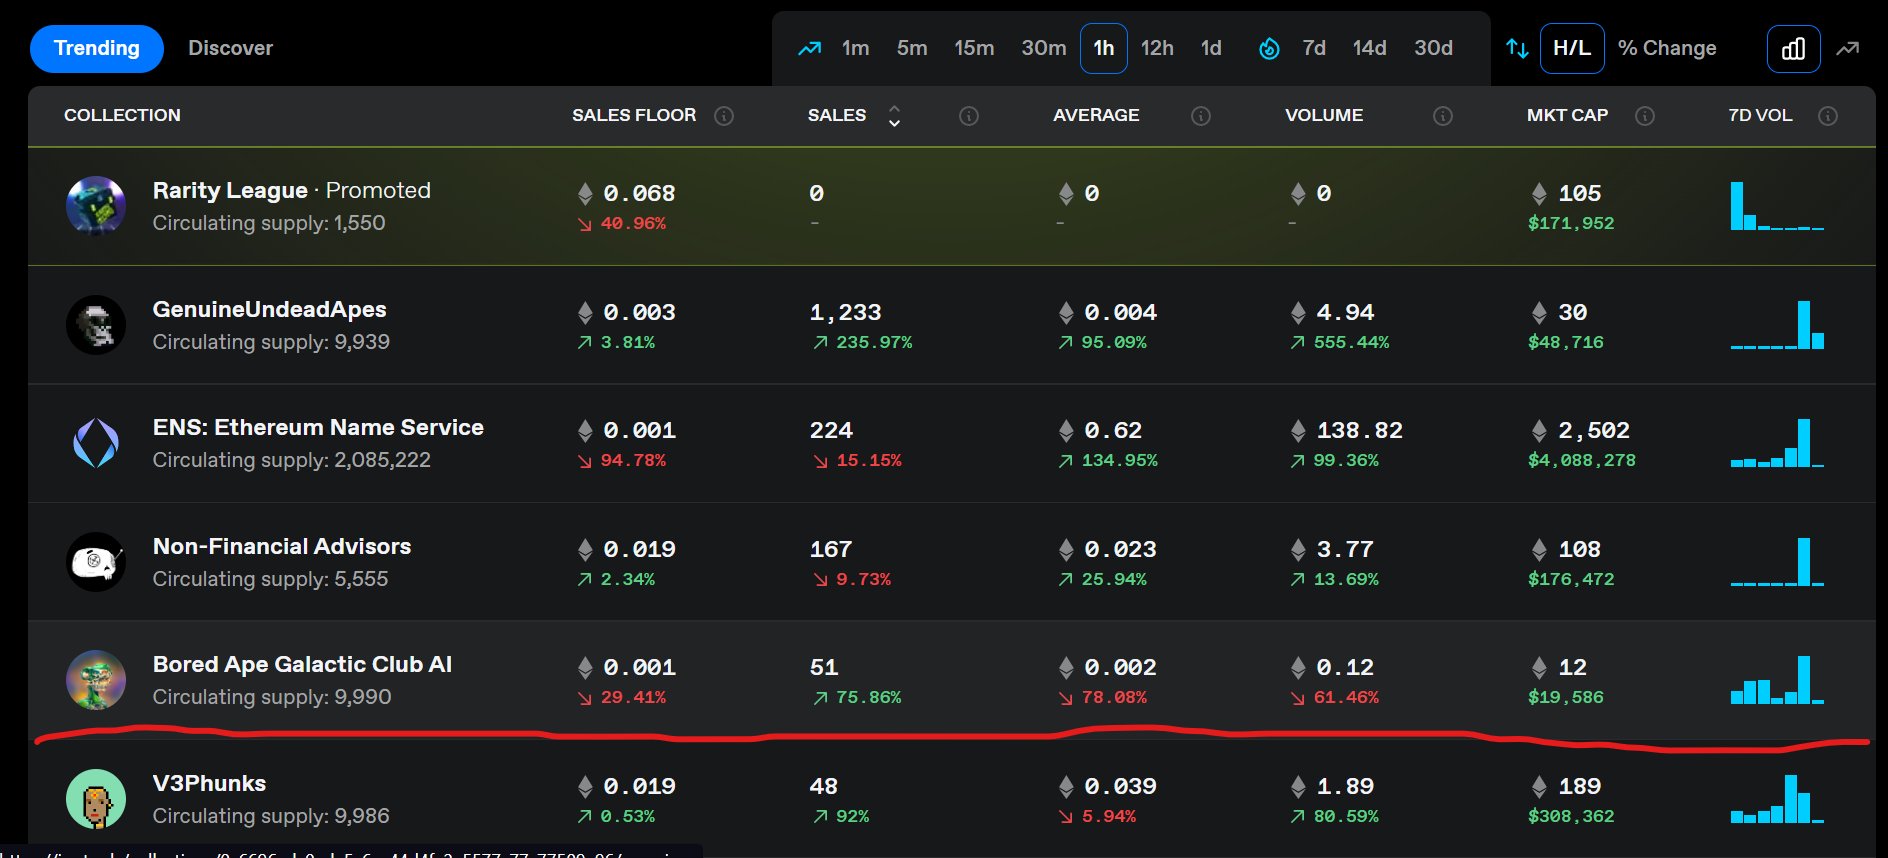Open Volume column info icon

(x=1443, y=116)
